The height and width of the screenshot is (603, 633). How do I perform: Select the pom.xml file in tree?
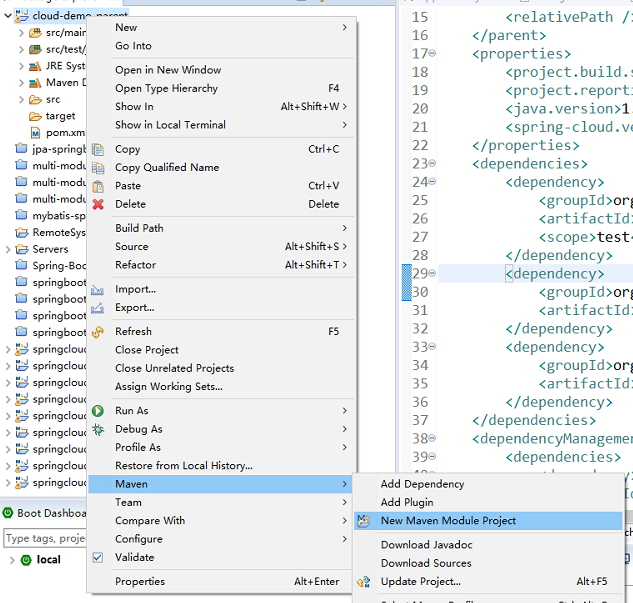64,132
